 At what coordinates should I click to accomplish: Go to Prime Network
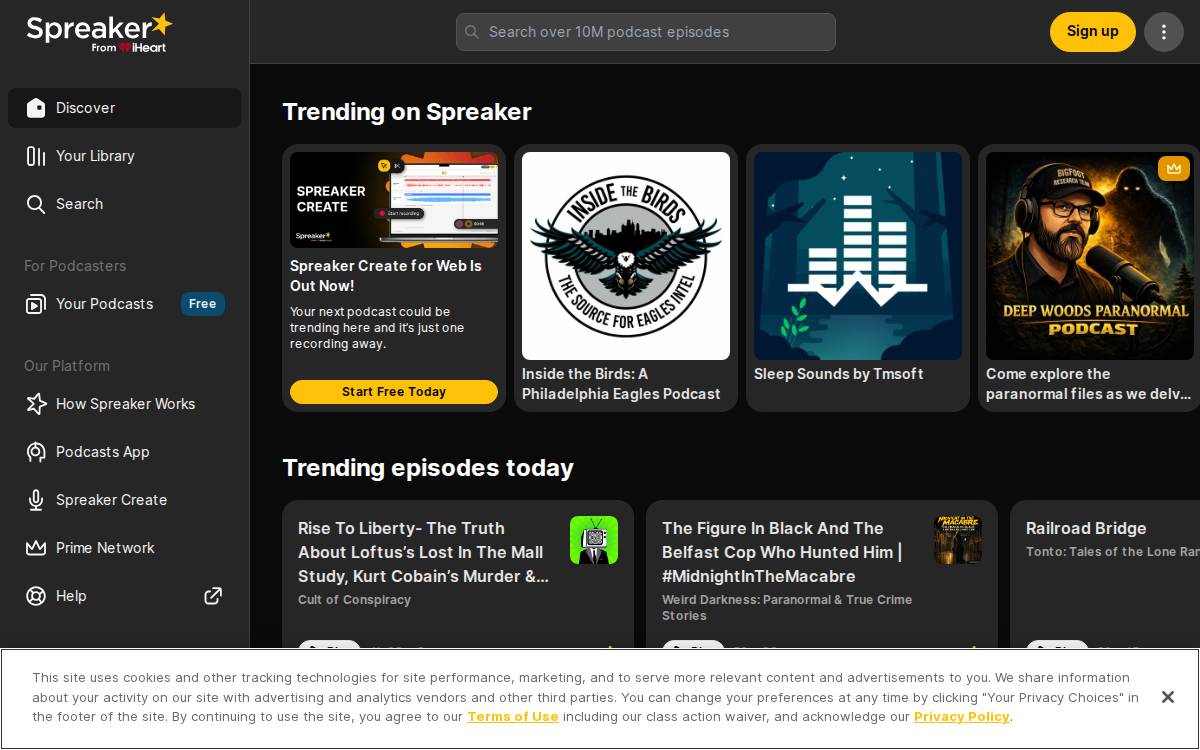[x=124, y=548]
